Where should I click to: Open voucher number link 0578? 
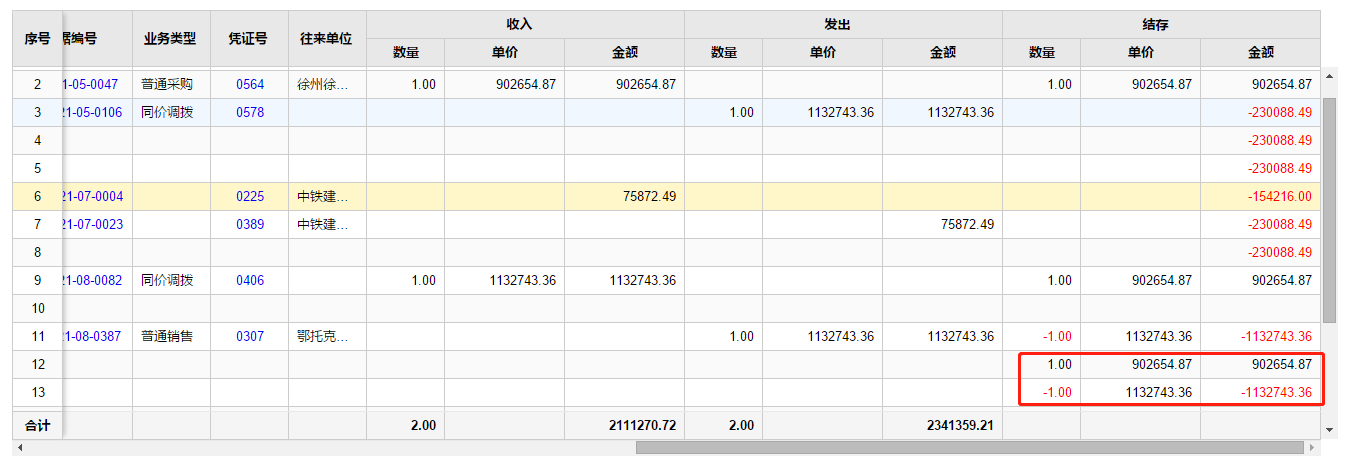pyautogui.click(x=250, y=113)
